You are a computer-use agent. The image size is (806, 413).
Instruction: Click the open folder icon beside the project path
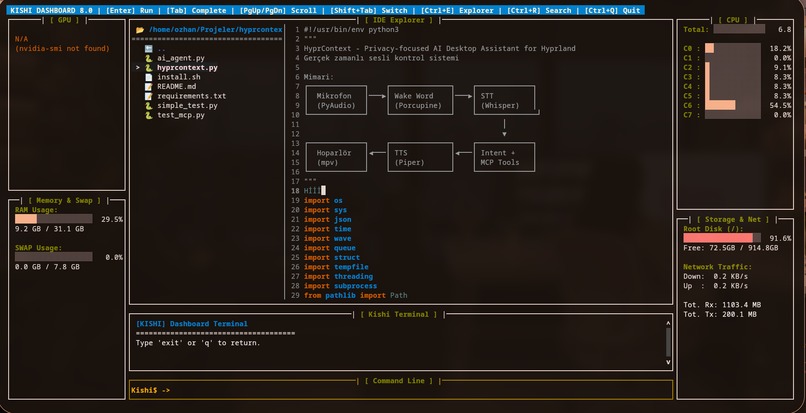pos(140,30)
